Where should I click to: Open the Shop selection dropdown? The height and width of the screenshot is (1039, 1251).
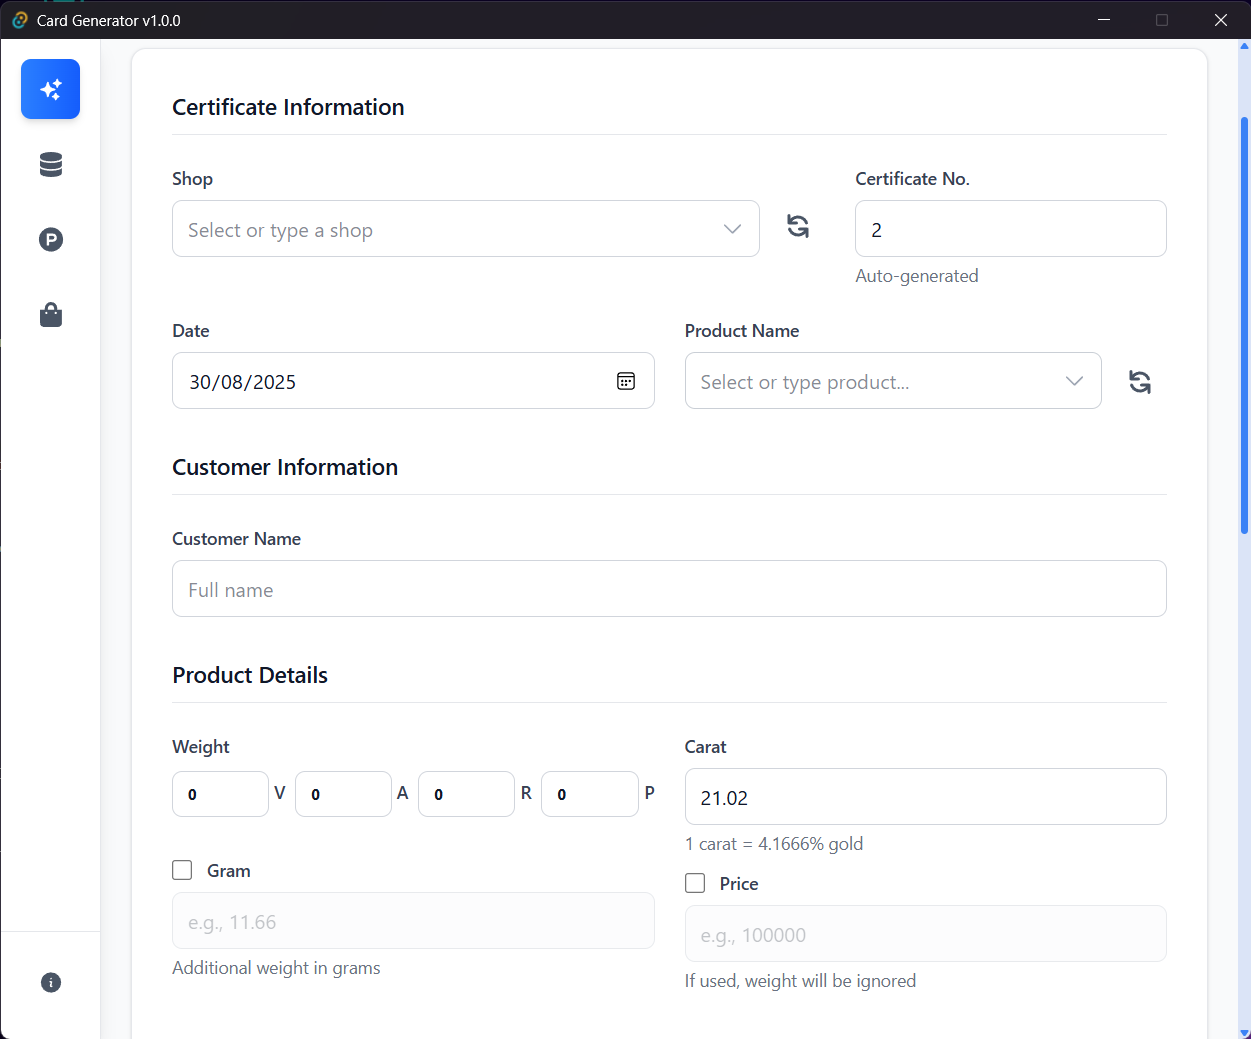pyautogui.click(x=465, y=228)
